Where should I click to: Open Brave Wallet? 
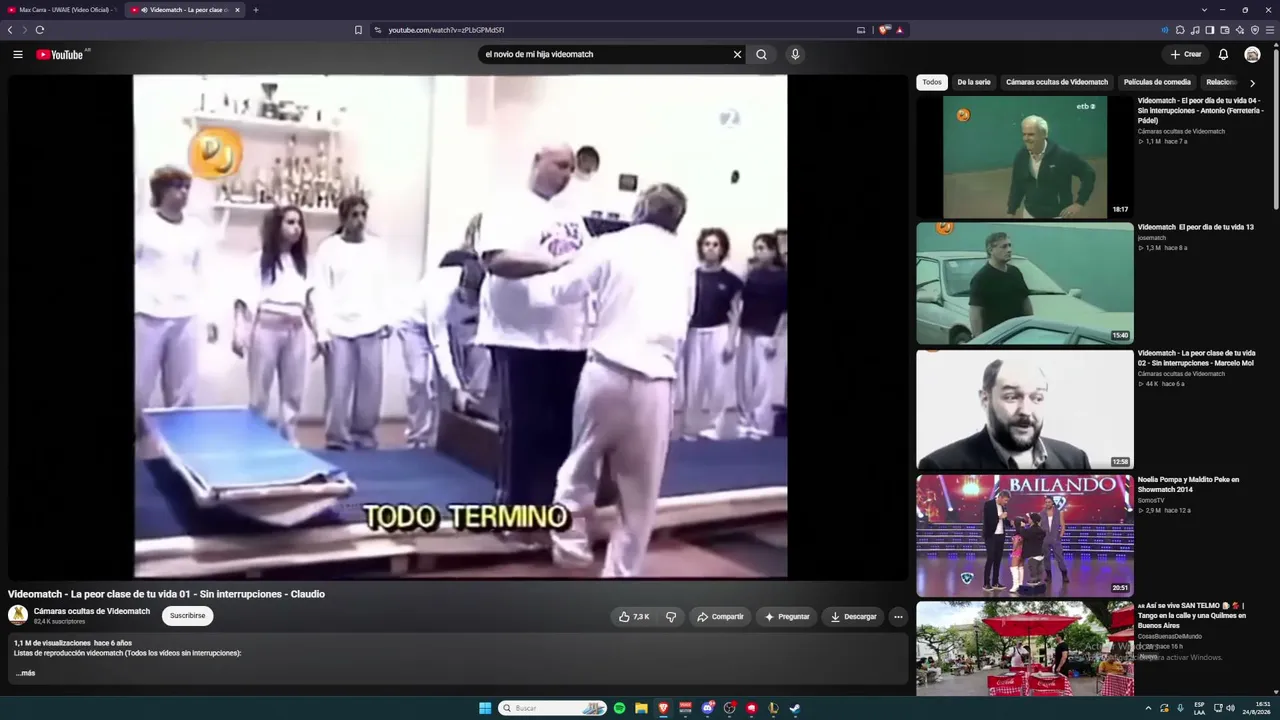coord(1225,30)
